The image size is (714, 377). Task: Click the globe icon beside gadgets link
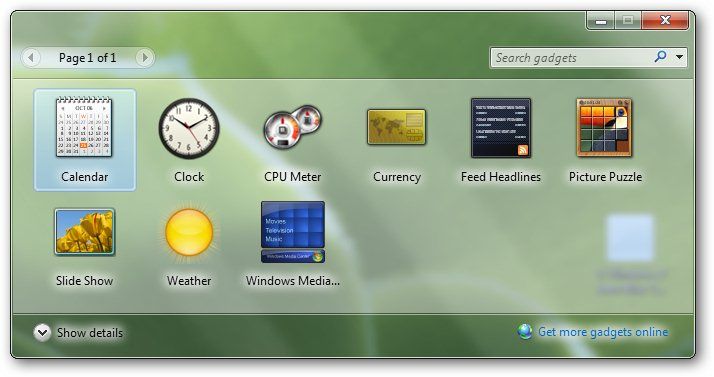tap(525, 331)
